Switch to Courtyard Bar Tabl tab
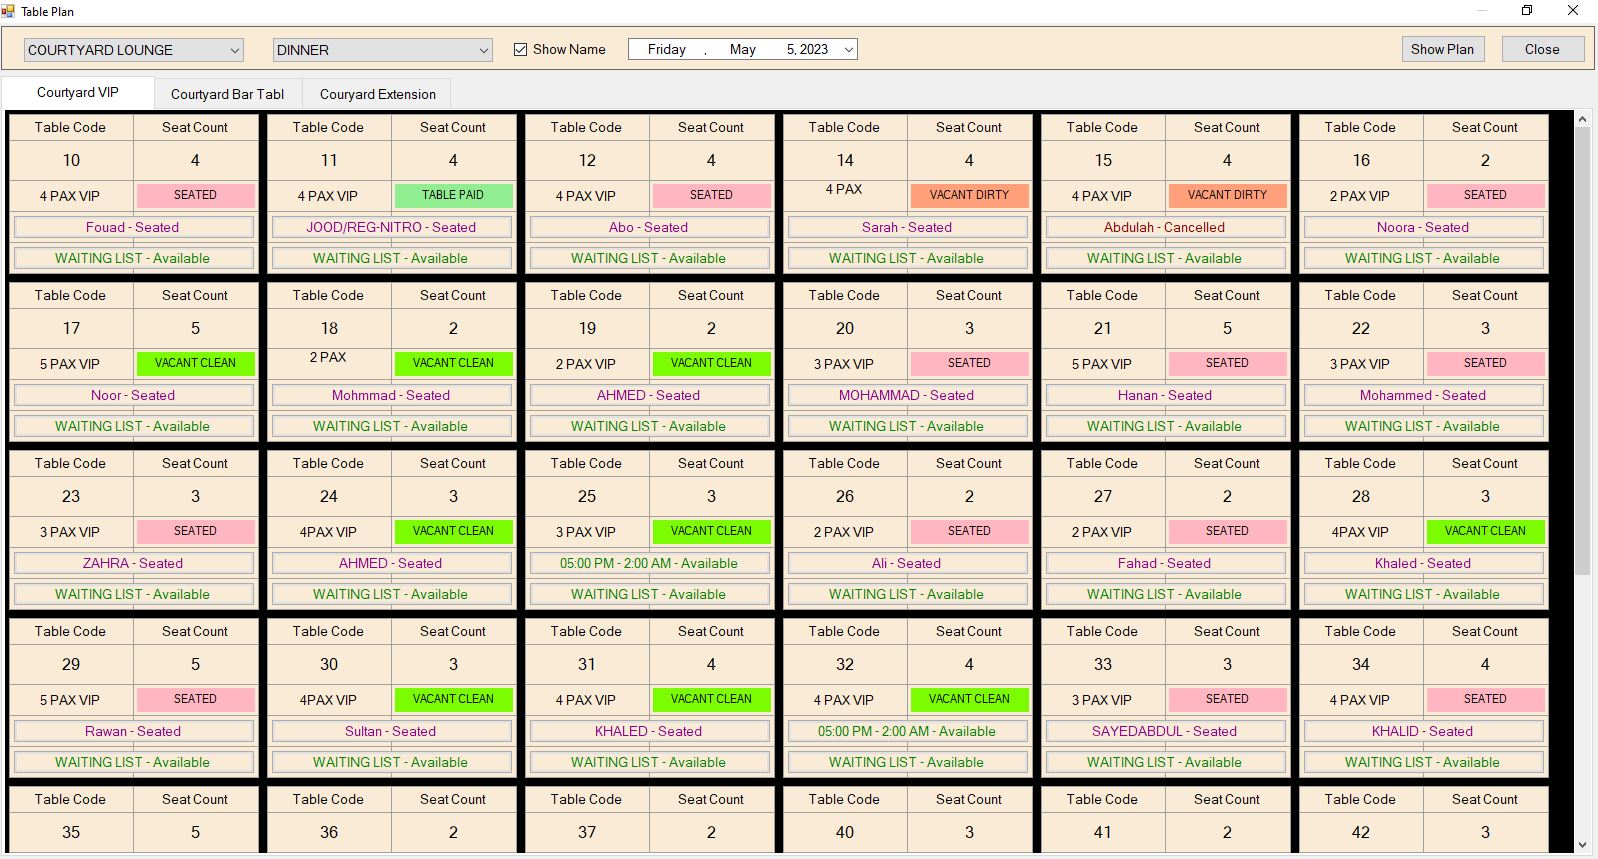 pos(227,94)
